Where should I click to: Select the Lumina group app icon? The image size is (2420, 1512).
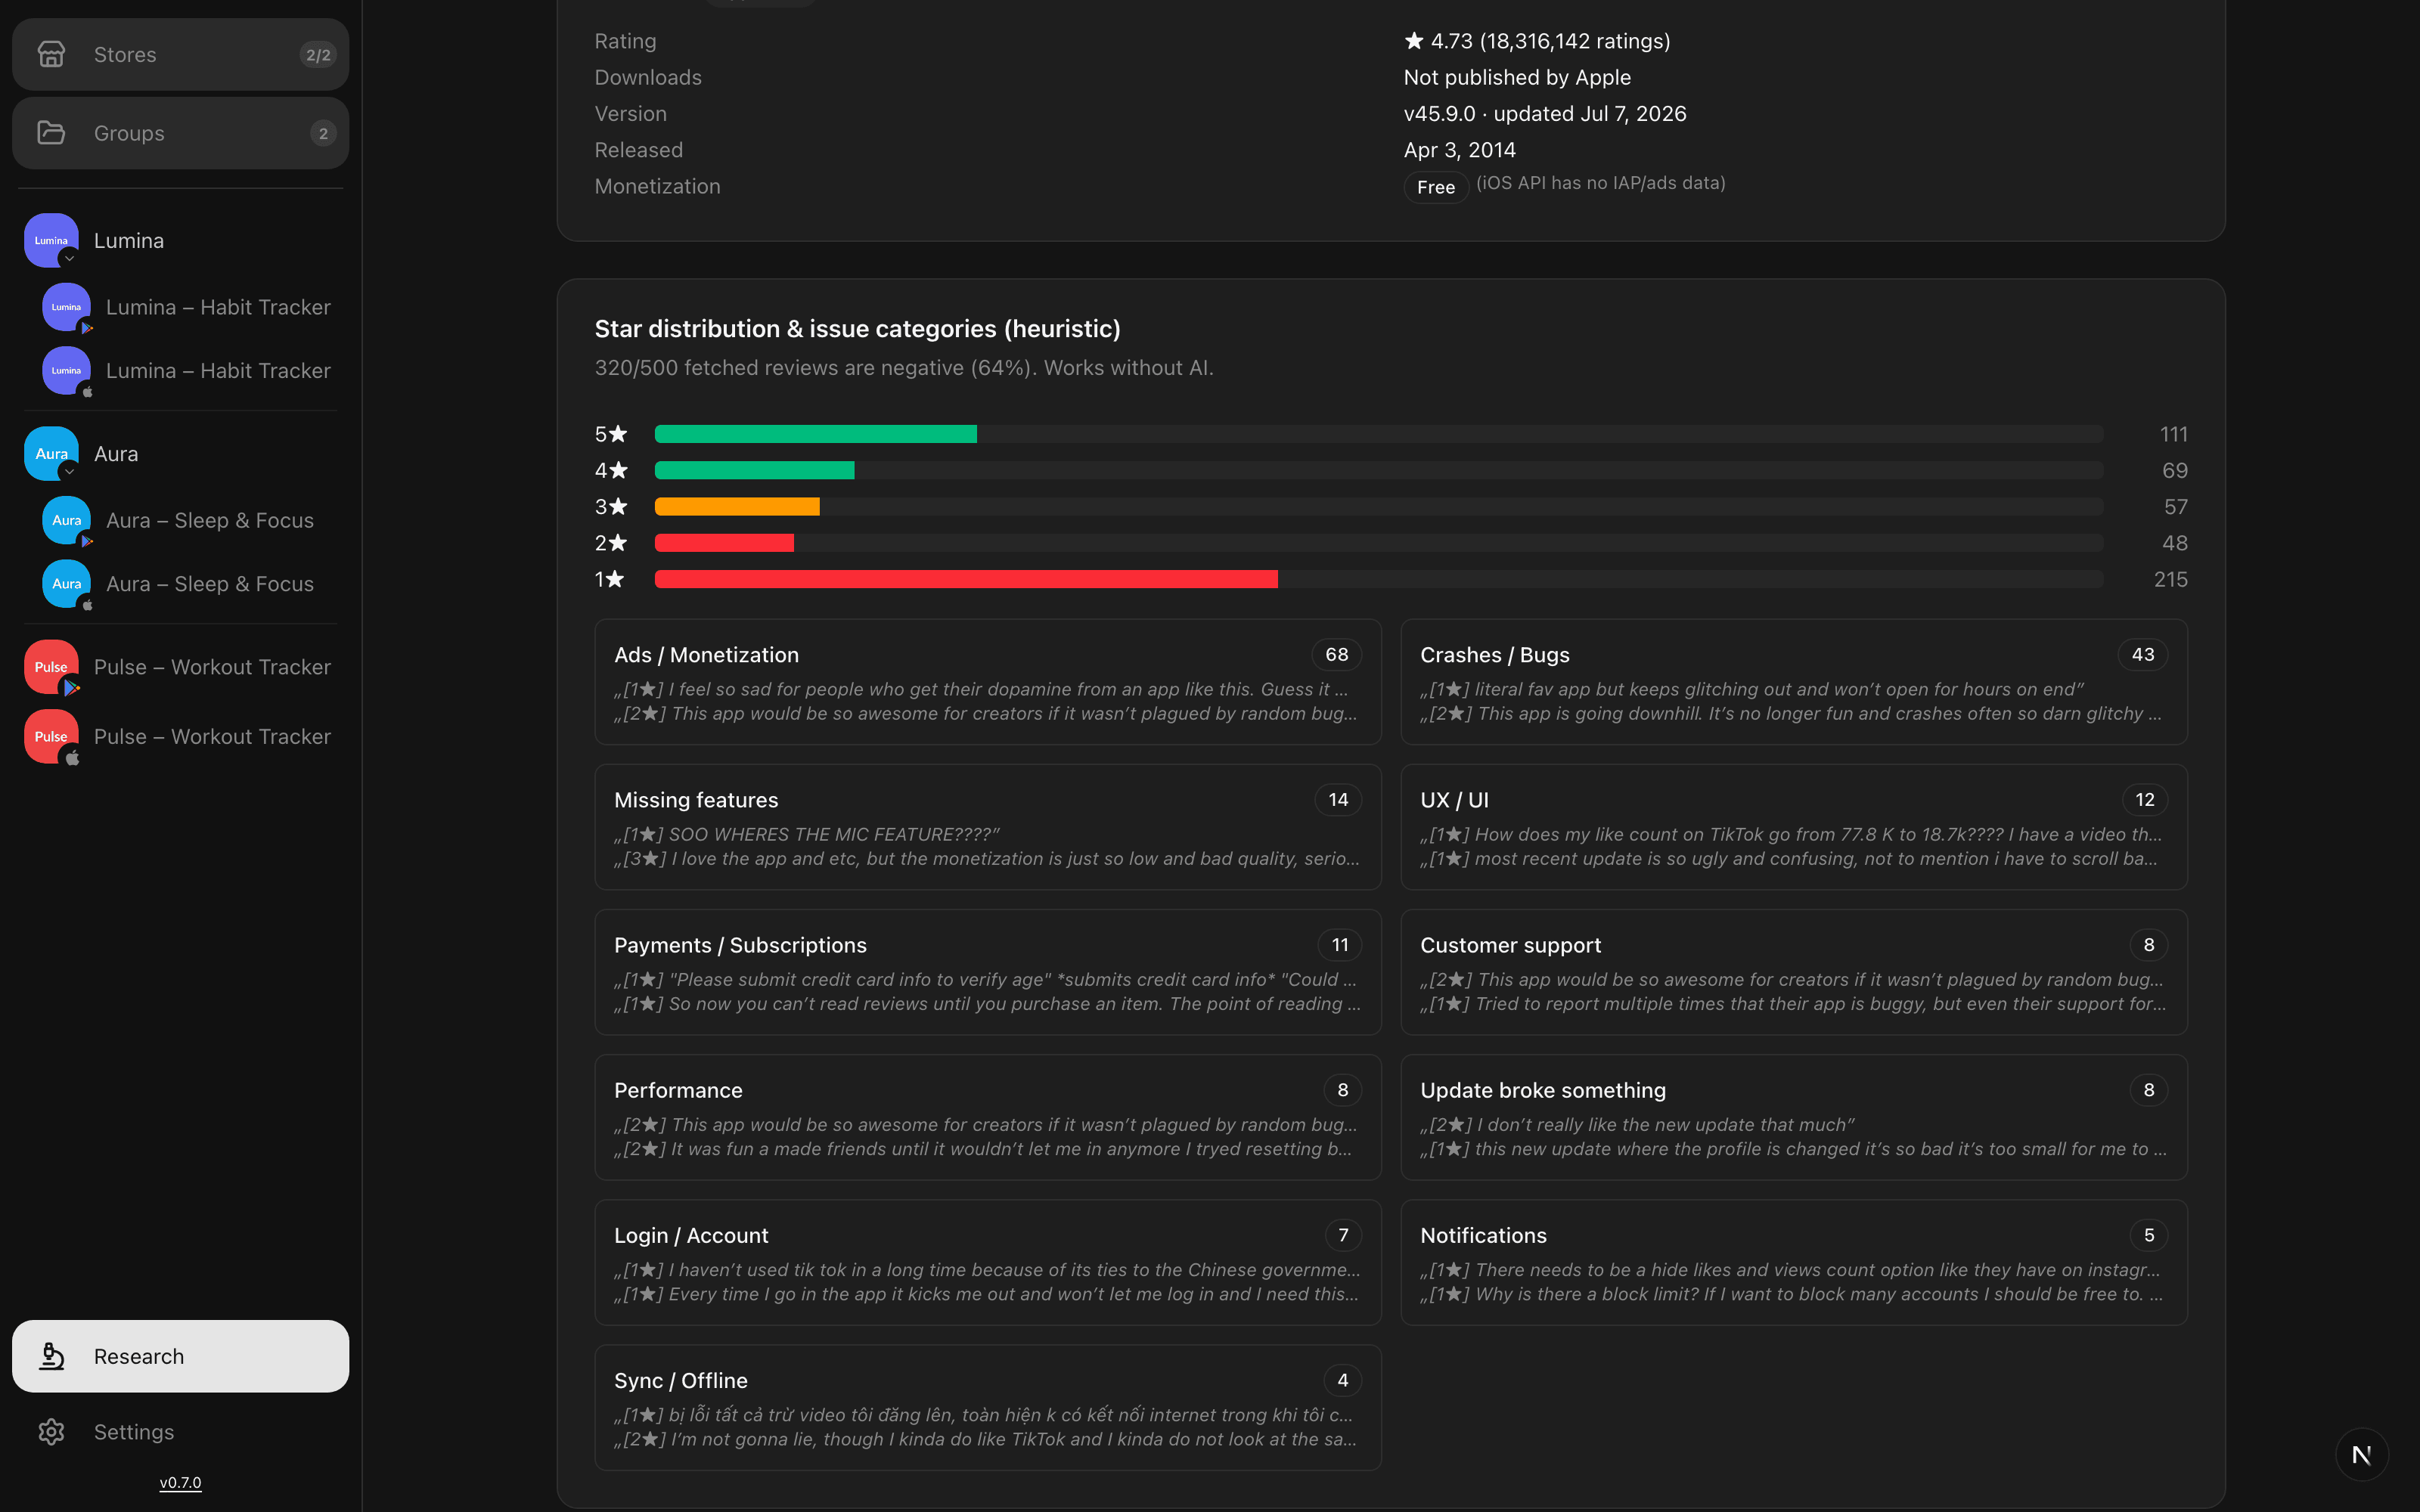51,240
